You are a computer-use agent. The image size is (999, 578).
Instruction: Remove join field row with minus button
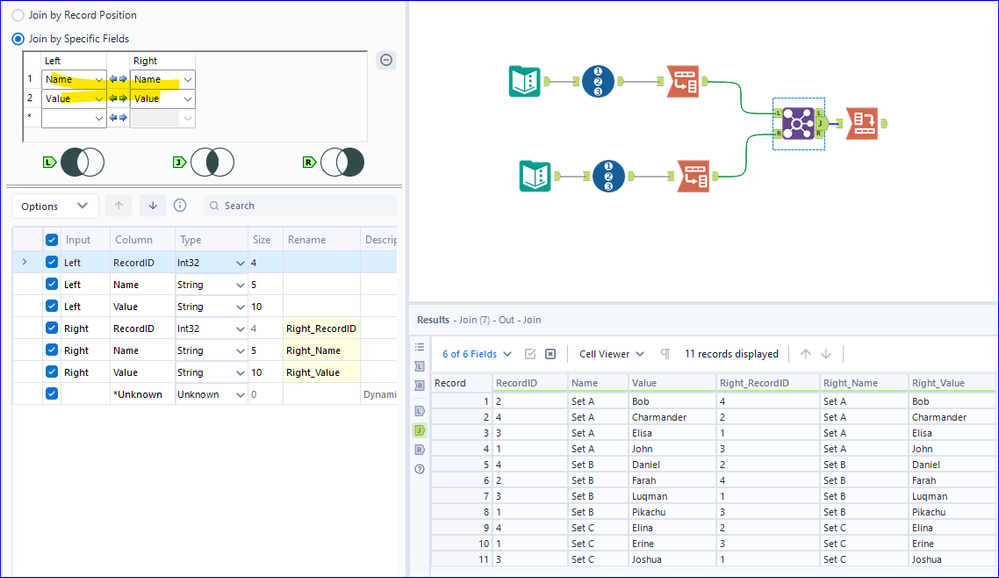pos(386,60)
